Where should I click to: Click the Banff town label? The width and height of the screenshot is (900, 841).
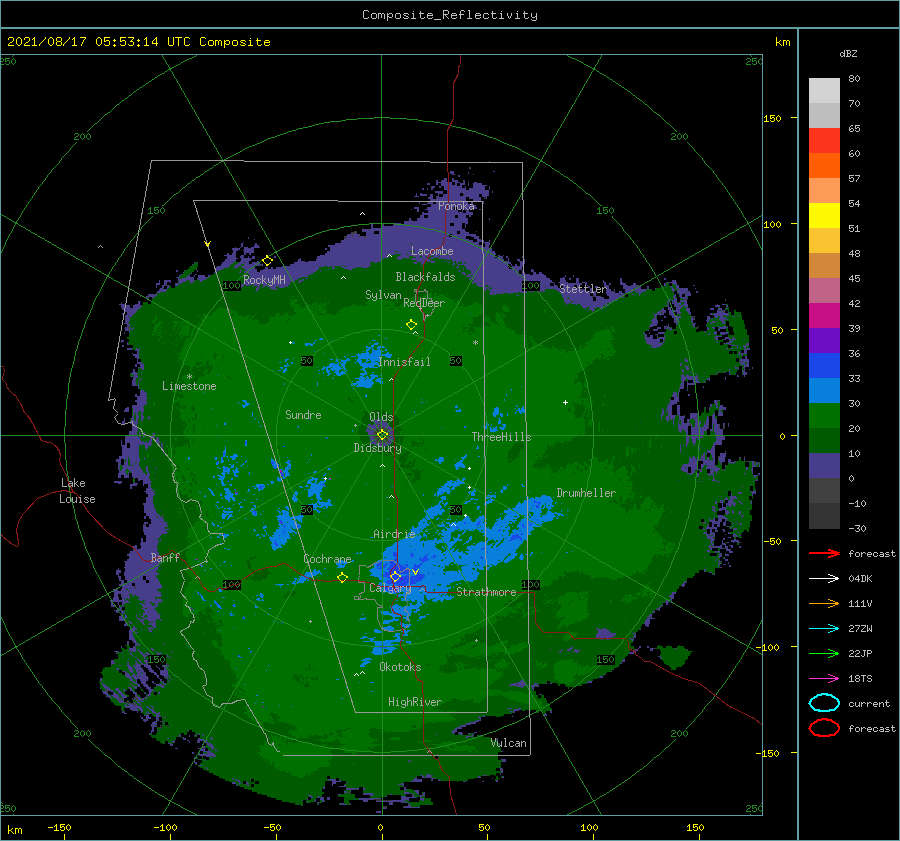165,557
